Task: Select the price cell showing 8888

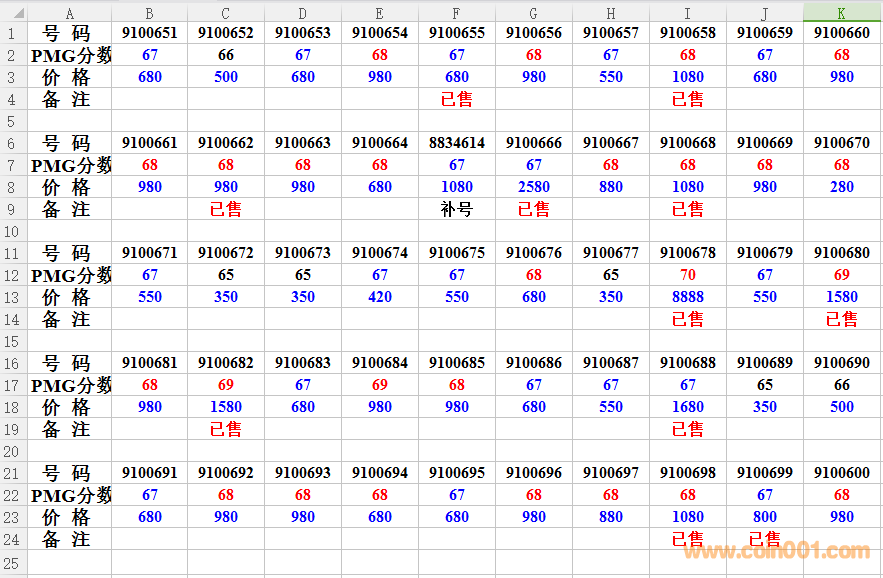Action: coord(688,297)
